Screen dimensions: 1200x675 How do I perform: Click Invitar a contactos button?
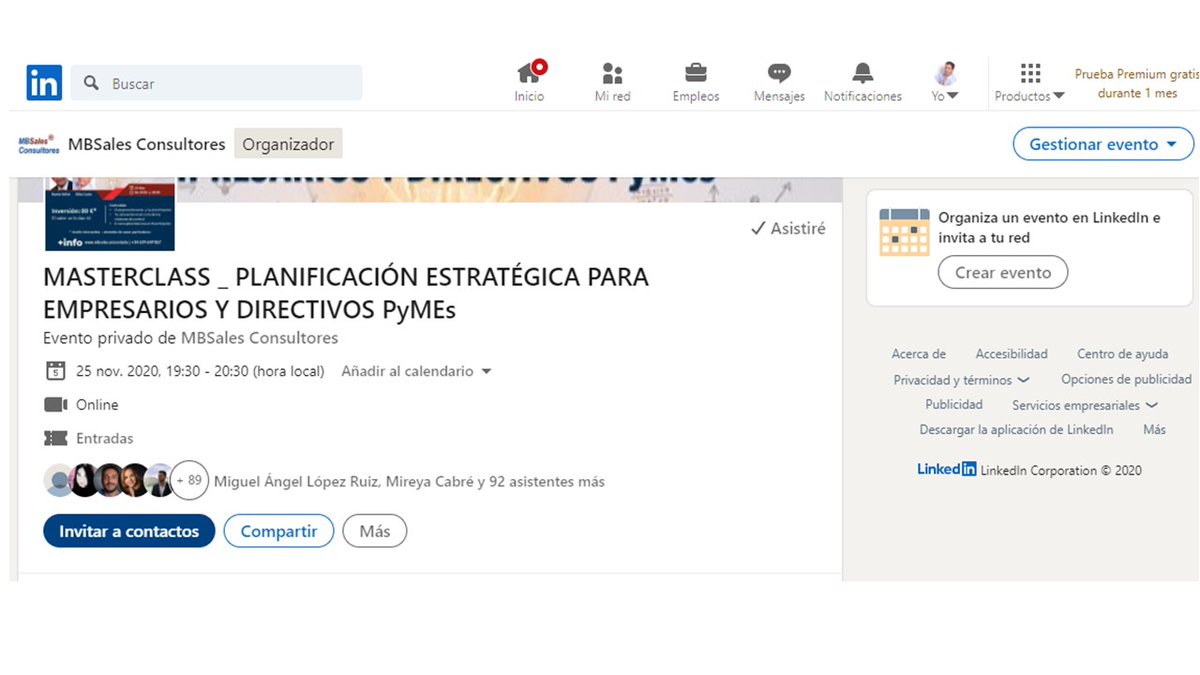click(x=129, y=531)
